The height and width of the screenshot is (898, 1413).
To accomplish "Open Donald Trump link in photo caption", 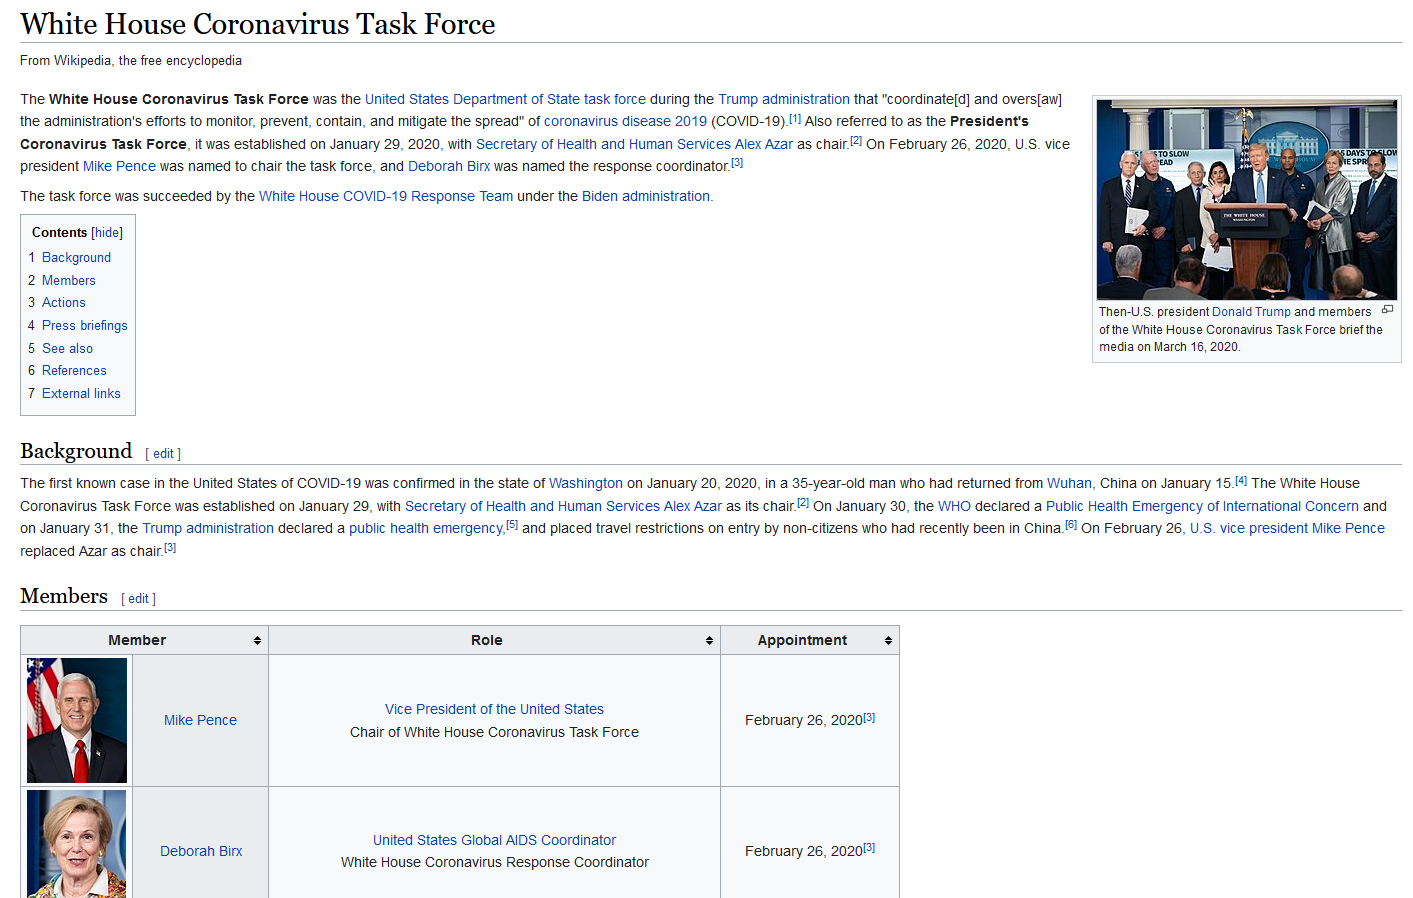I will pyautogui.click(x=1251, y=312).
